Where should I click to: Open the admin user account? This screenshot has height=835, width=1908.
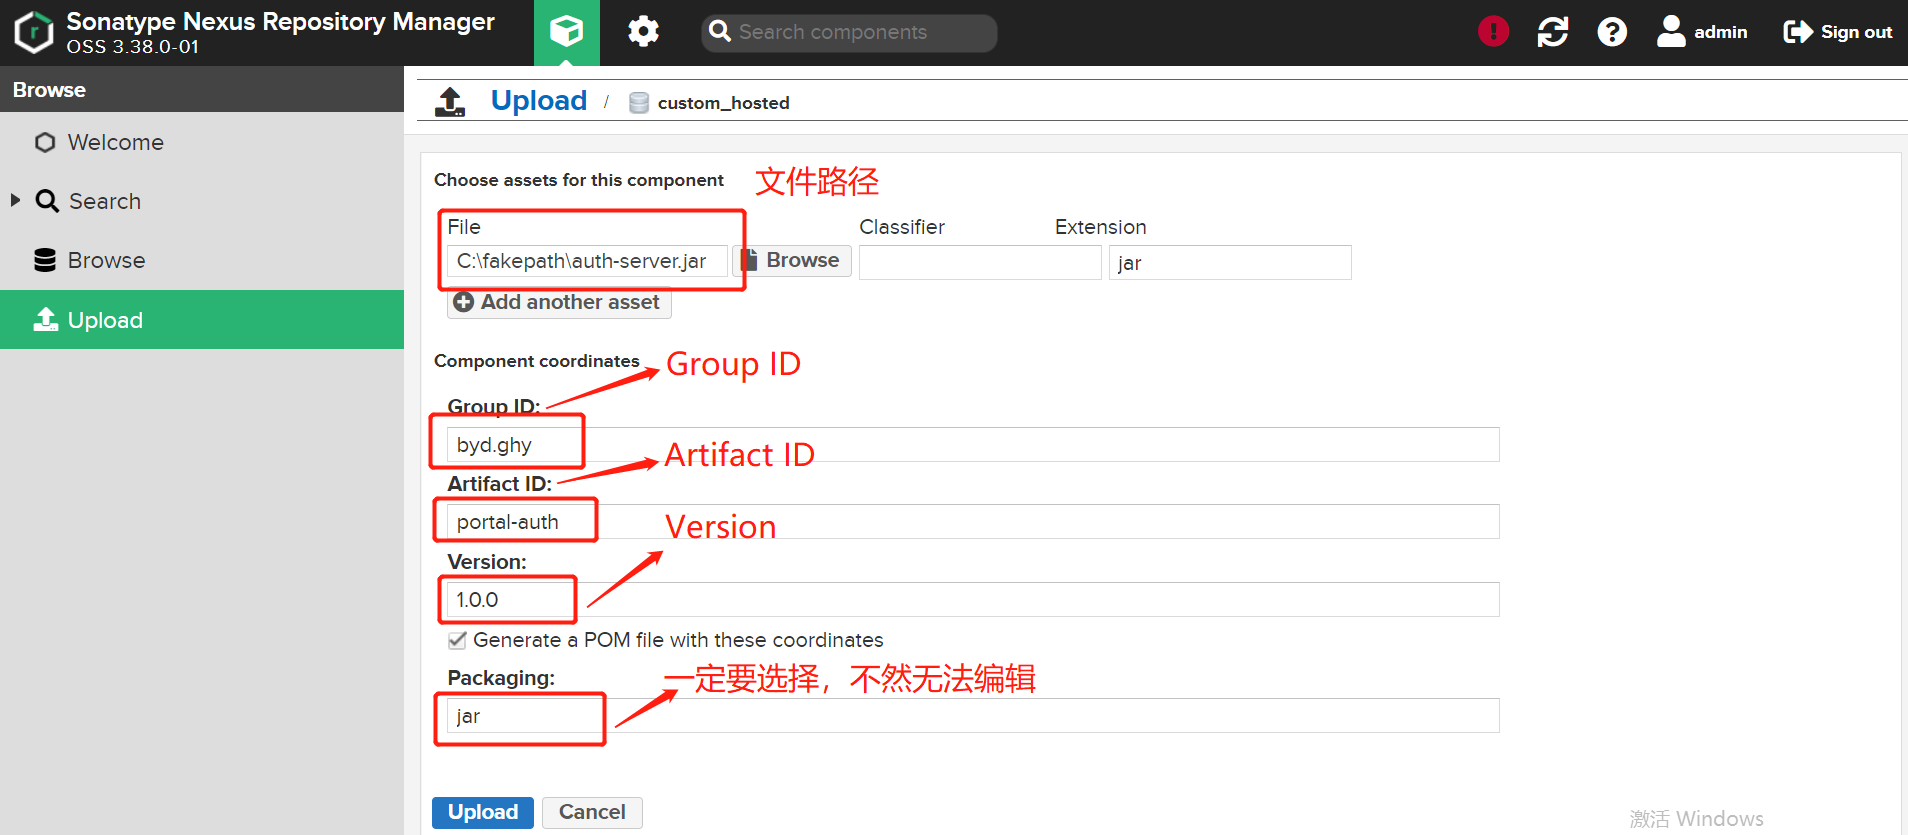coord(1702,32)
